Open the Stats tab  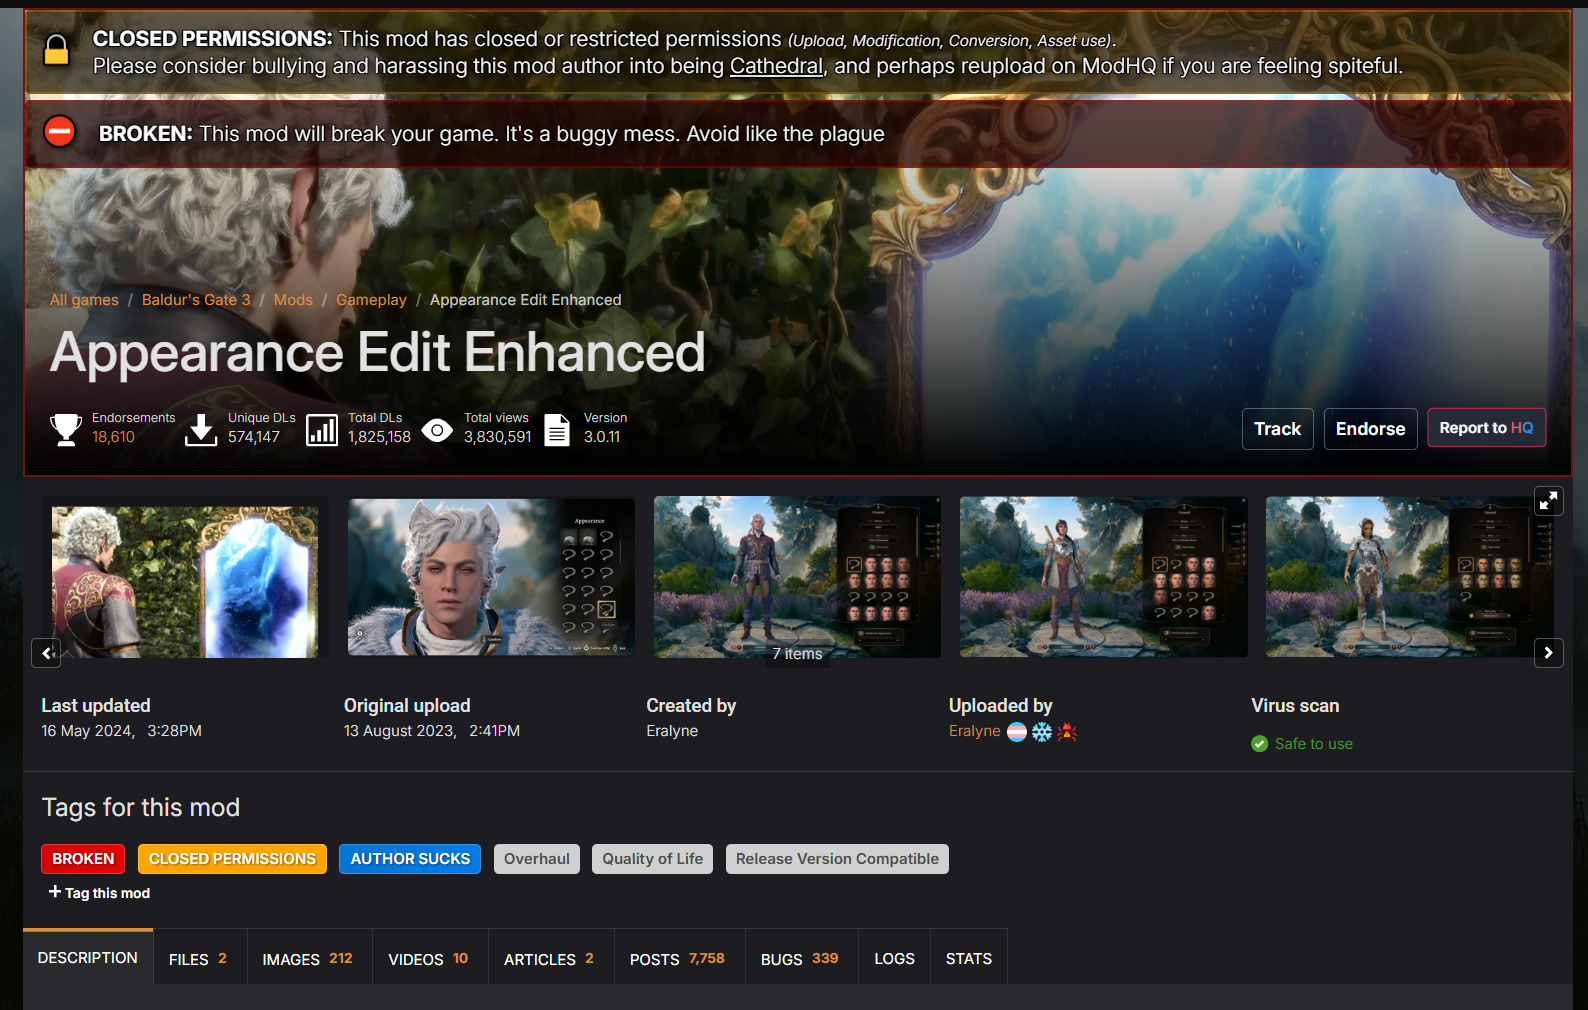tap(969, 958)
